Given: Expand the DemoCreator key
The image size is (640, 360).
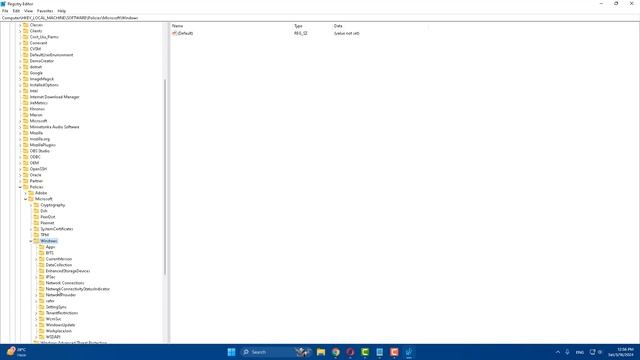Looking at the screenshot, I should coord(20,61).
